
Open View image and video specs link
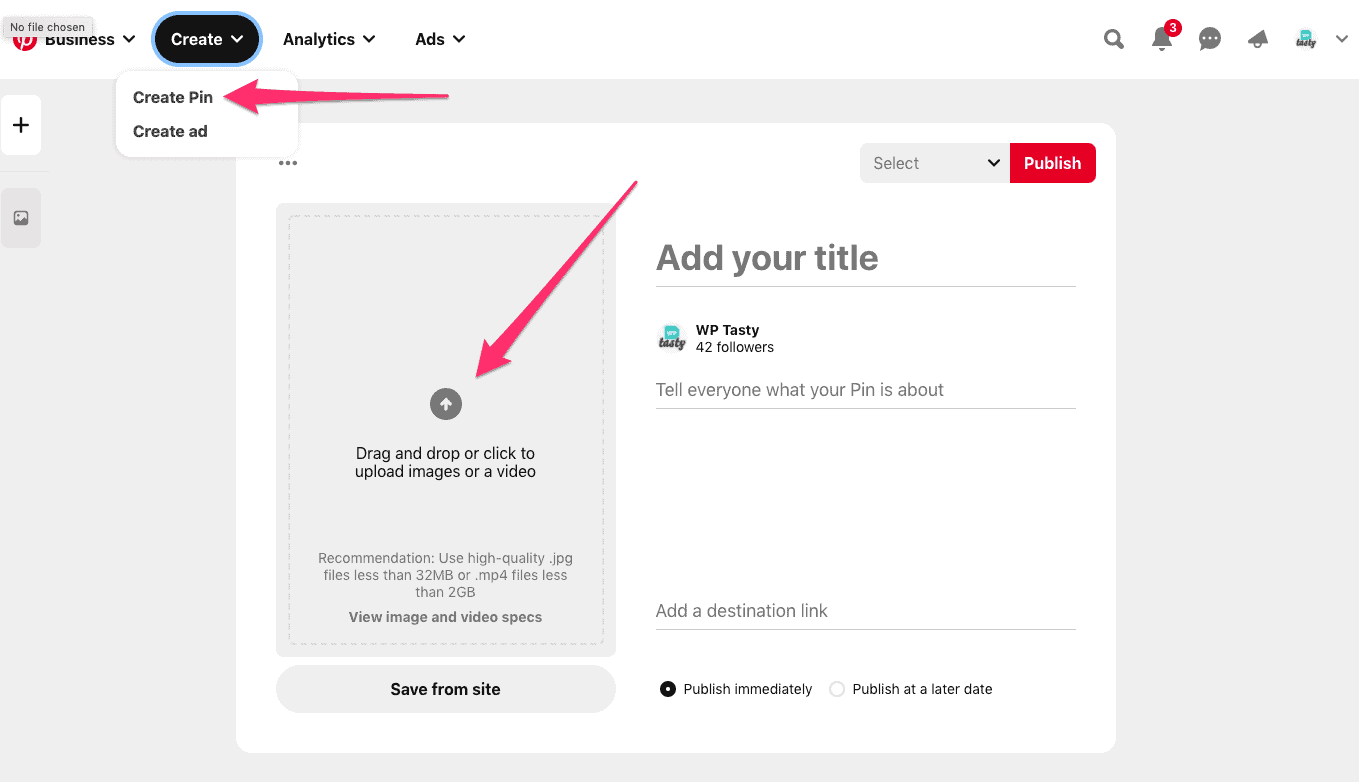(x=445, y=617)
